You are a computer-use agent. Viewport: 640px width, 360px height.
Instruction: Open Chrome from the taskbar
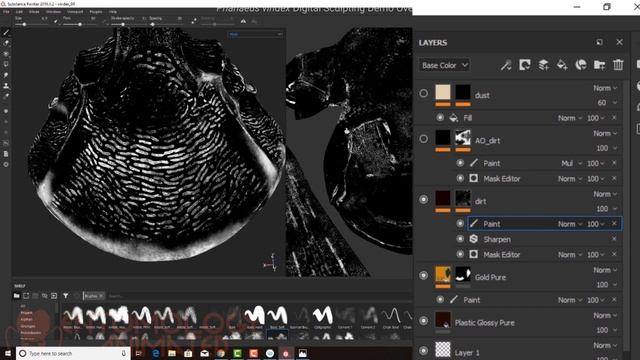[x=221, y=353]
